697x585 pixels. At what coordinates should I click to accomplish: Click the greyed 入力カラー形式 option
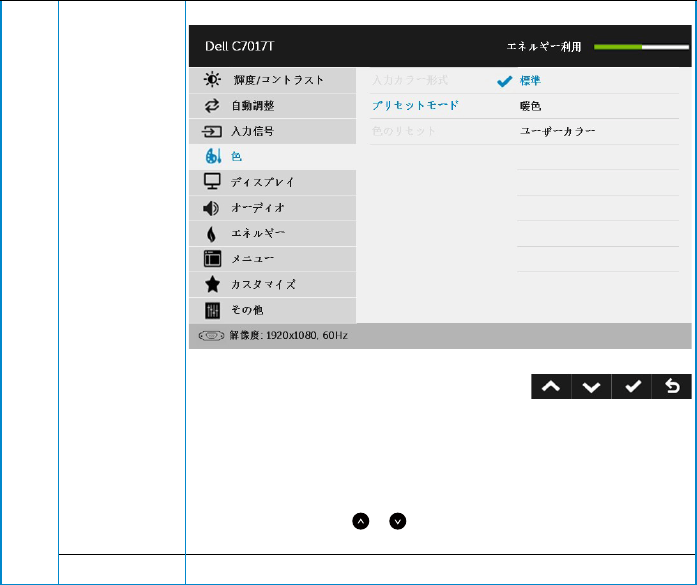click(410, 80)
